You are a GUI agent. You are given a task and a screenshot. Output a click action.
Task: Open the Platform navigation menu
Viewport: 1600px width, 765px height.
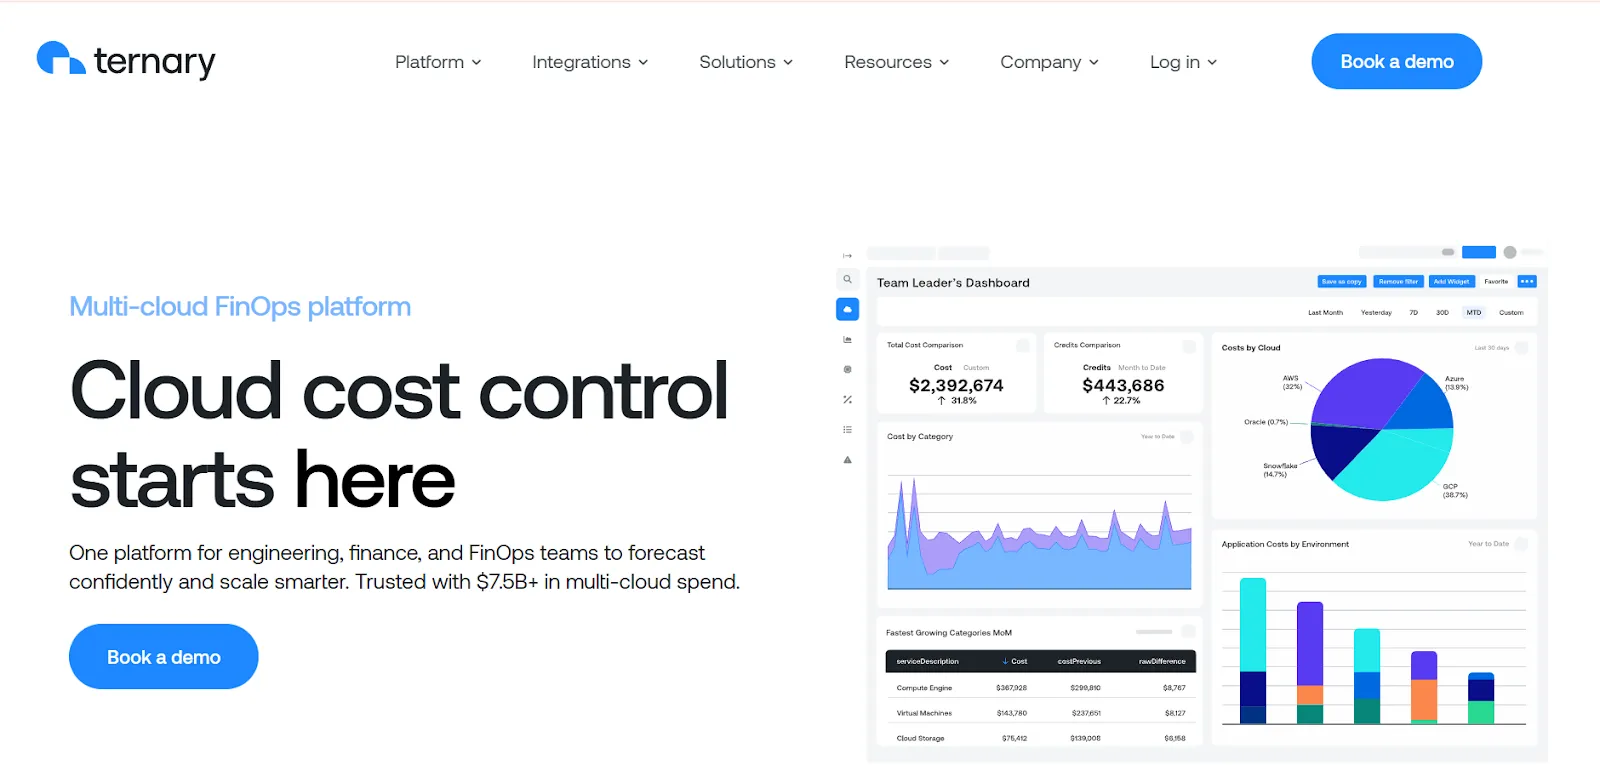(438, 62)
